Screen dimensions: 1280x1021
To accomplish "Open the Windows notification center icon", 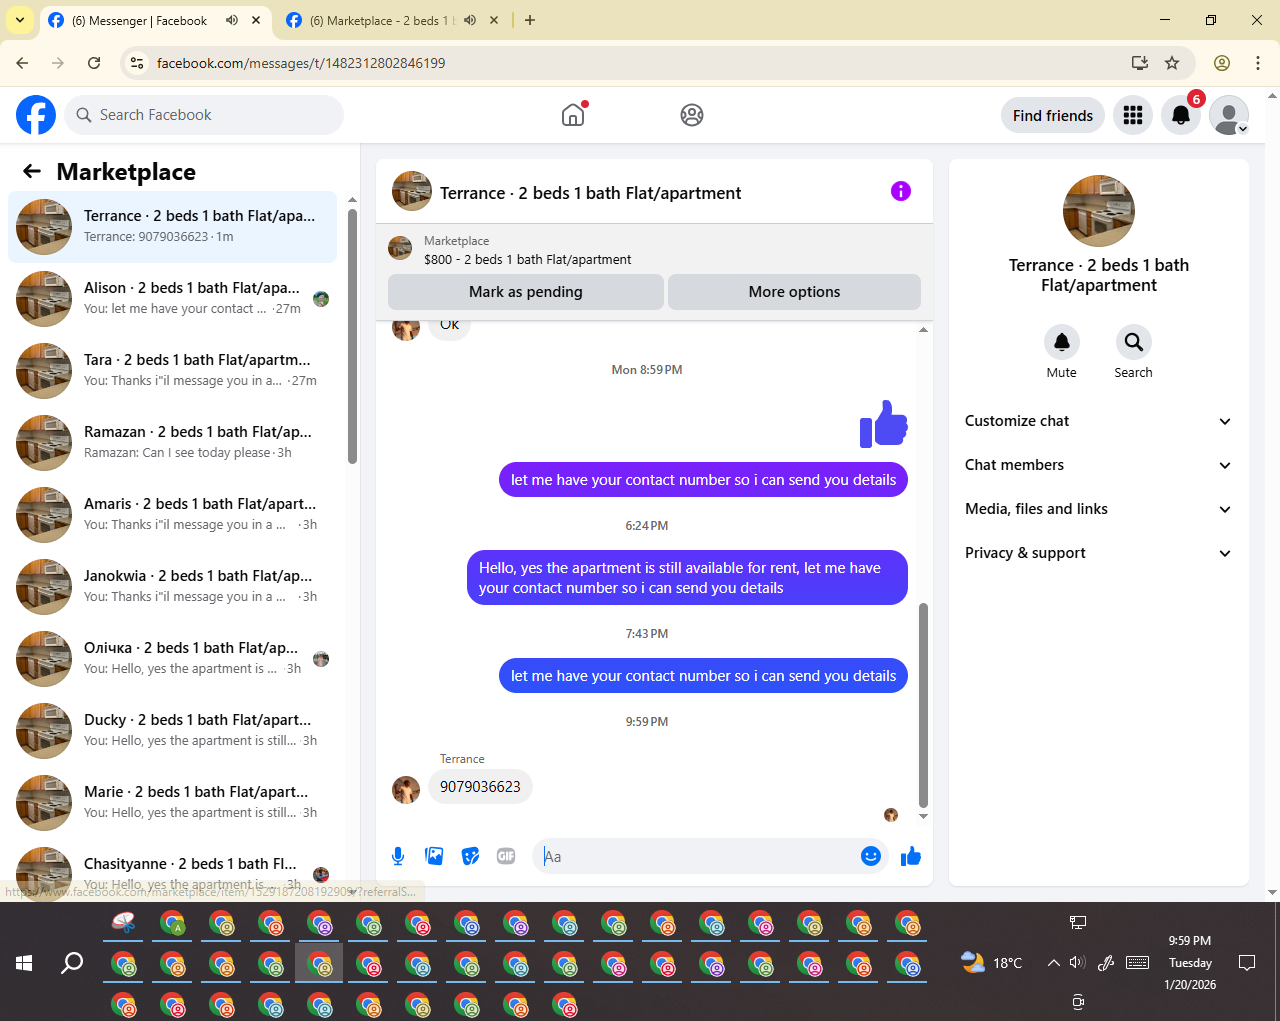I will click(1247, 963).
